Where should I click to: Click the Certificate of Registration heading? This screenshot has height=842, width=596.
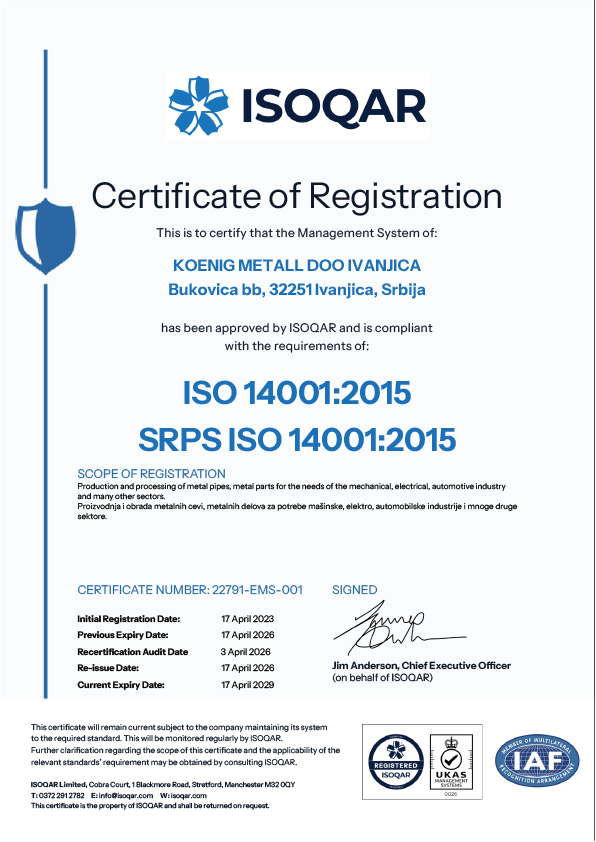[297, 196]
